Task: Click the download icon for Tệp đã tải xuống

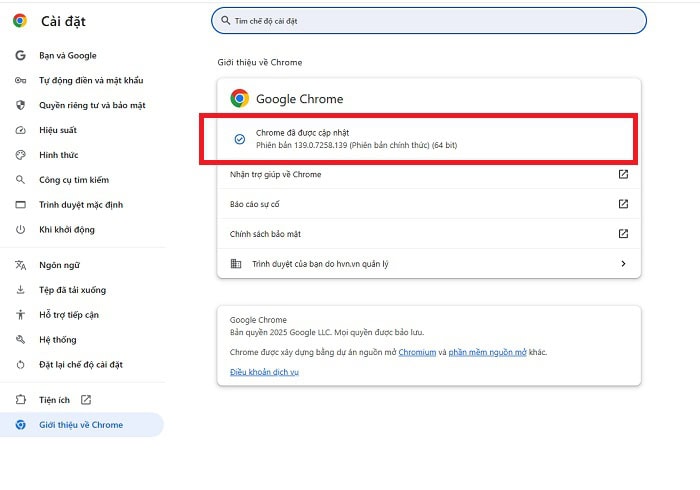Action: coord(21,290)
